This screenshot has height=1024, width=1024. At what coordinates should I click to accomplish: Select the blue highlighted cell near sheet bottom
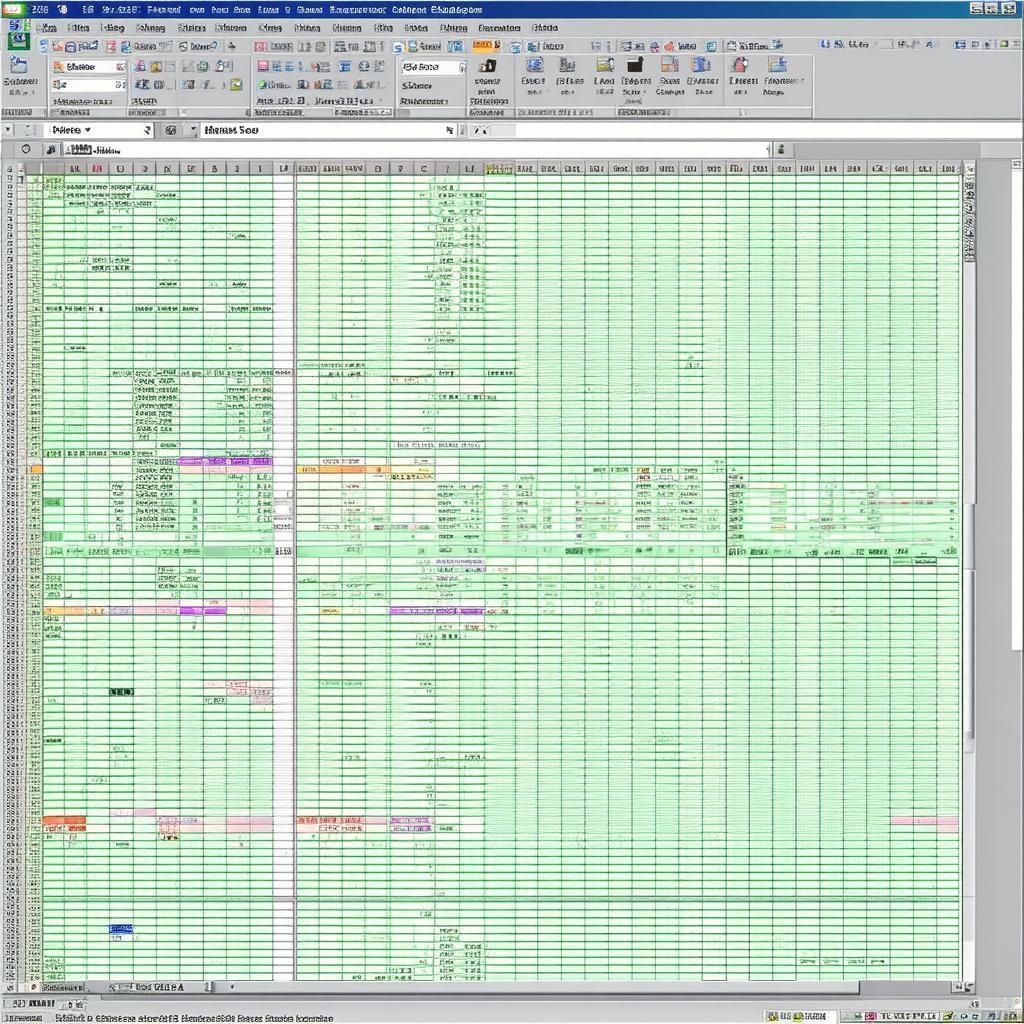click(x=121, y=929)
